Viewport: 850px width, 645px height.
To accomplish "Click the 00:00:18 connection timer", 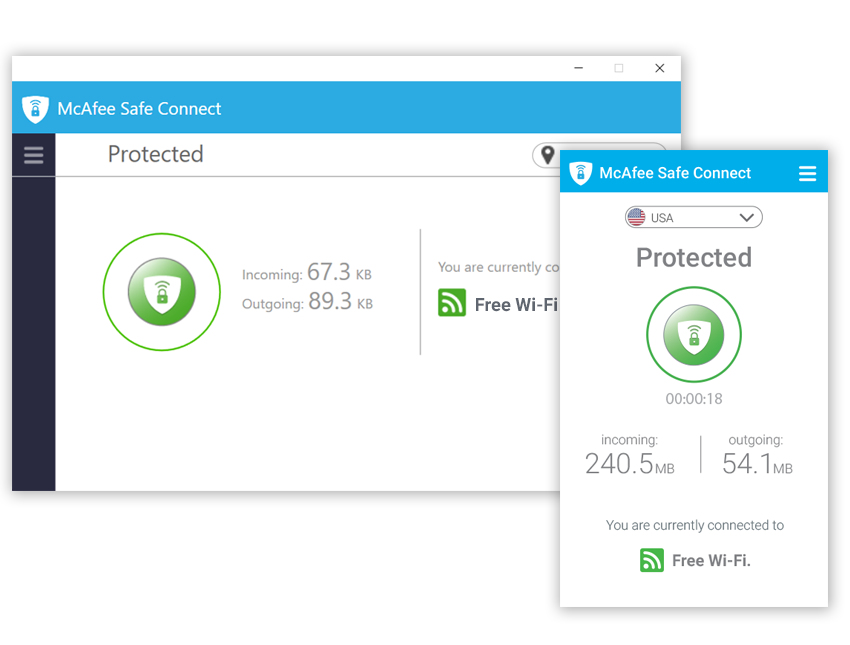I will (x=694, y=399).
